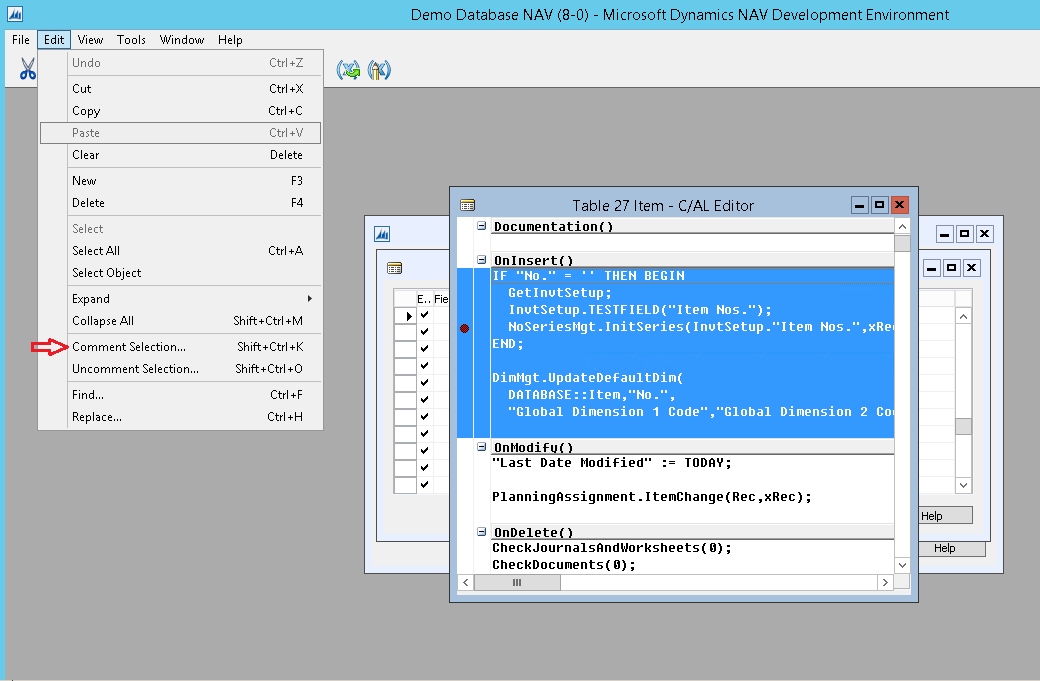Toggle the checkmark in the second table row
This screenshot has width=1040, height=681.
(424, 333)
